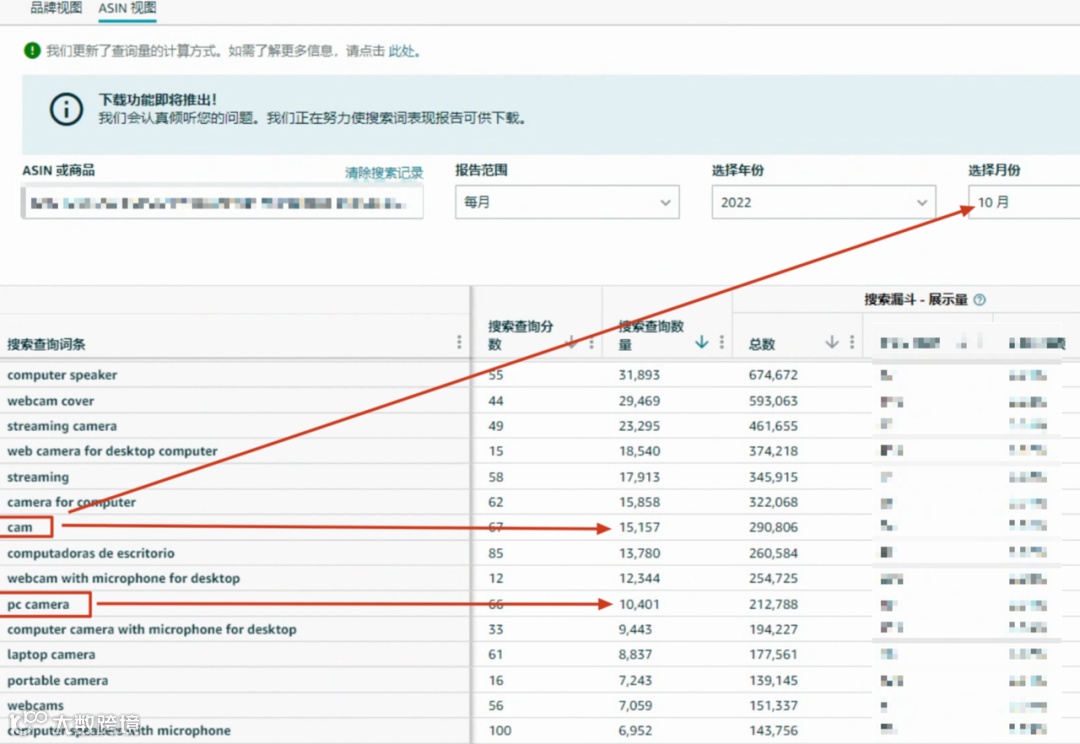Click the green notice icon beside the update message
The width and height of the screenshot is (1080, 744).
(x=32, y=50)
